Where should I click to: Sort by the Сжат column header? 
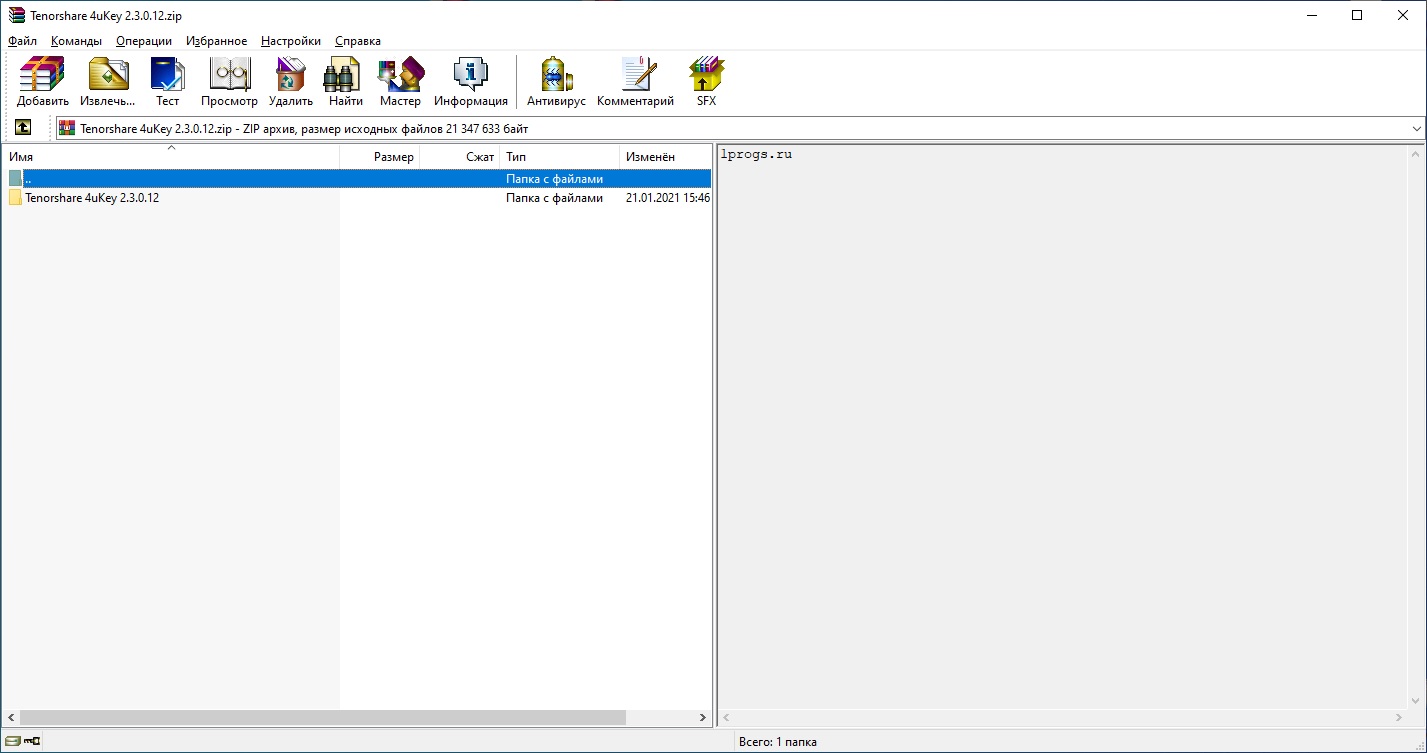460,157
